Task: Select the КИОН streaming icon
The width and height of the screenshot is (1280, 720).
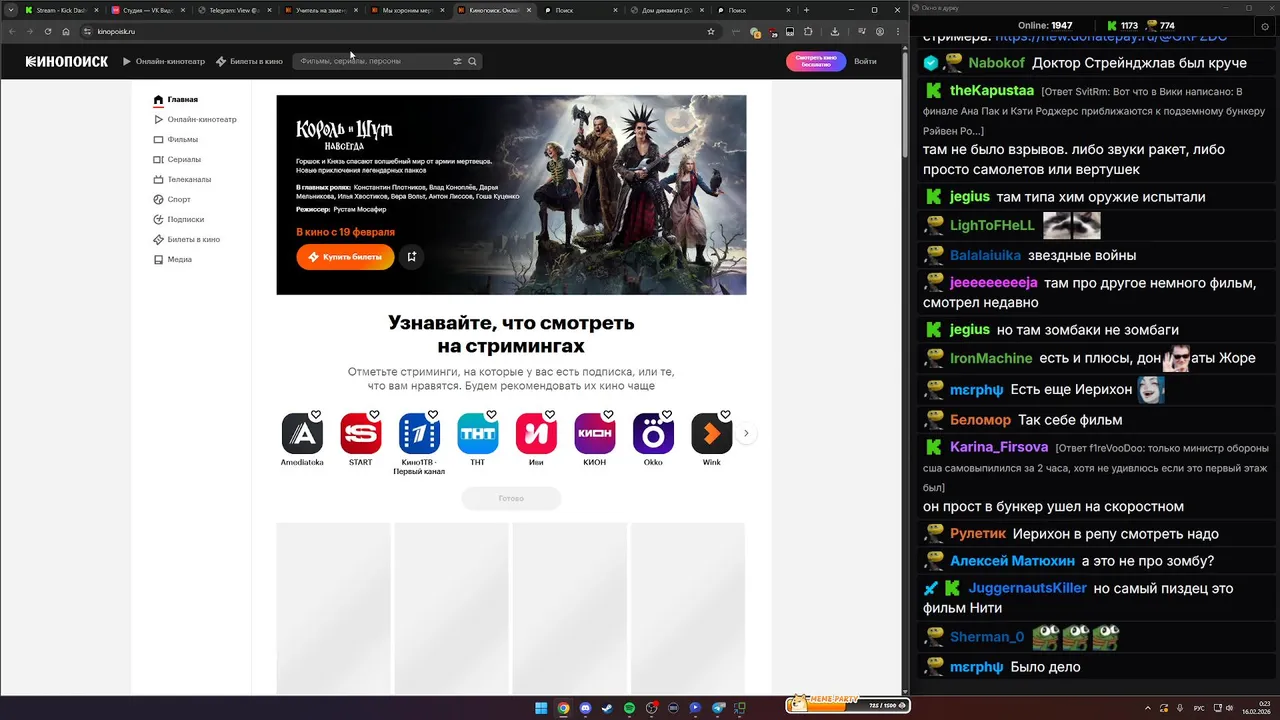Action: [595, 434]
